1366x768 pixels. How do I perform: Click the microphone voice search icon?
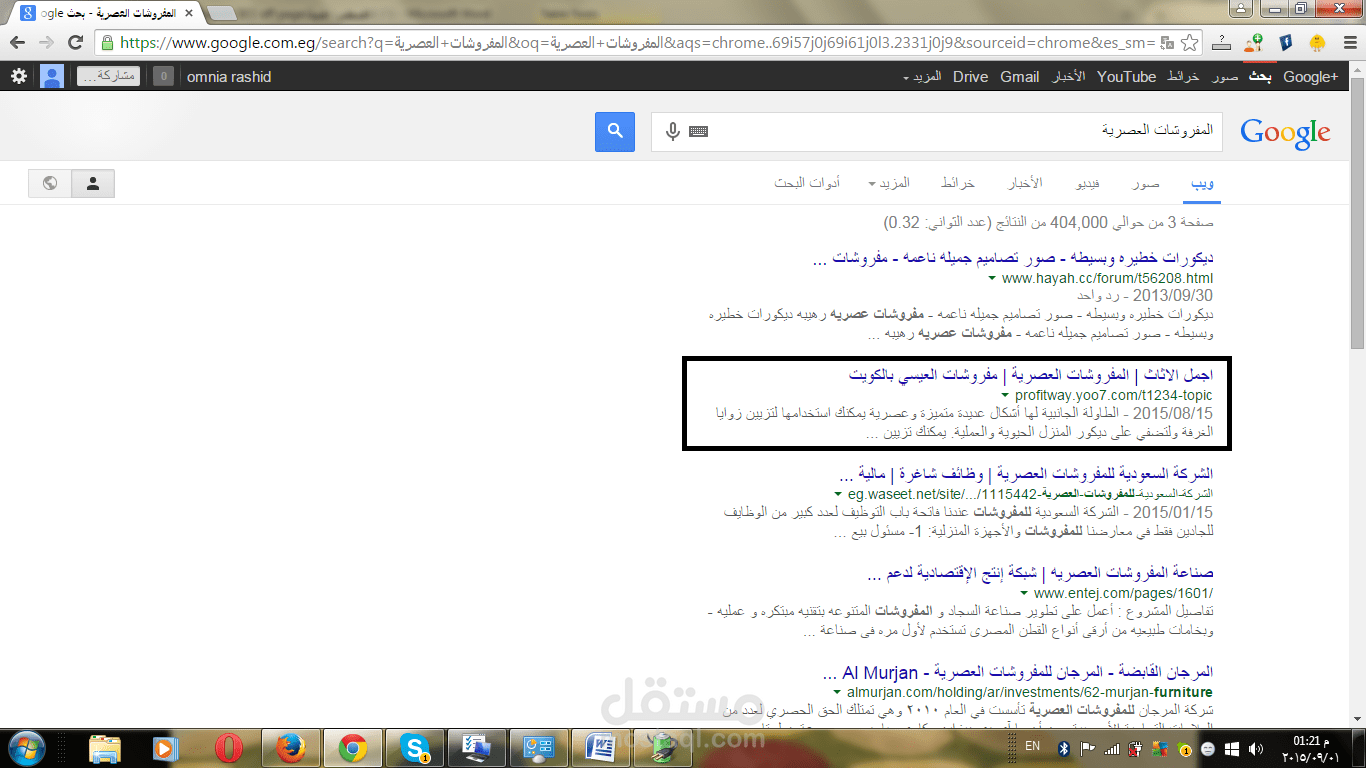click(673, 131)
